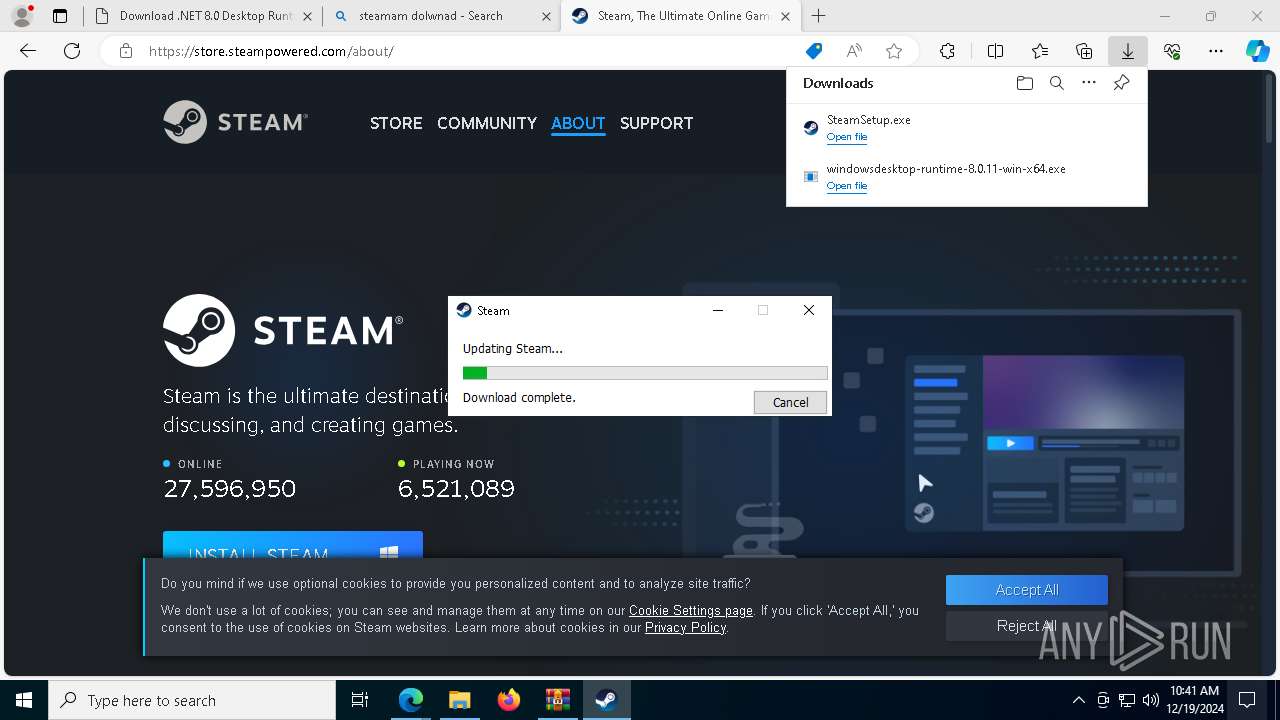Open the Edge profile avatar
Screen dimensions: 1280x720
(x=21, y=16)
